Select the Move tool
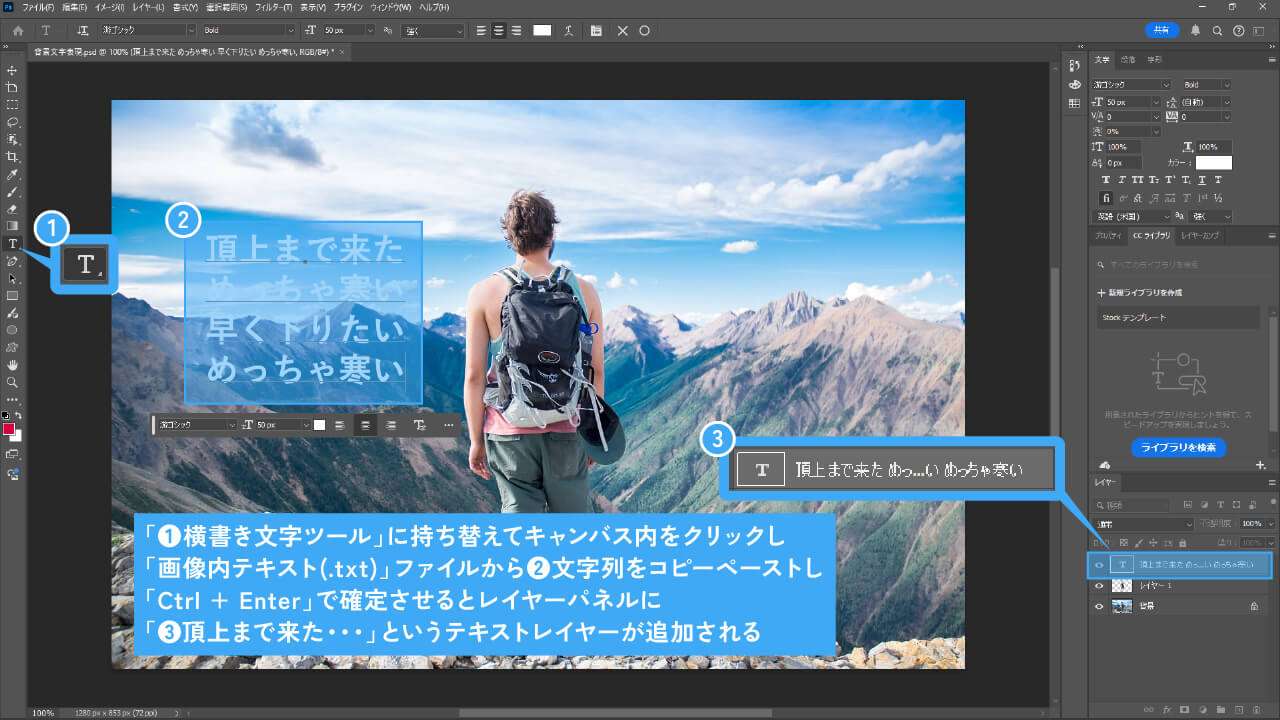The height and width of the screenshot is (720, 1280). pyautogui.click(x=12, y=70)
